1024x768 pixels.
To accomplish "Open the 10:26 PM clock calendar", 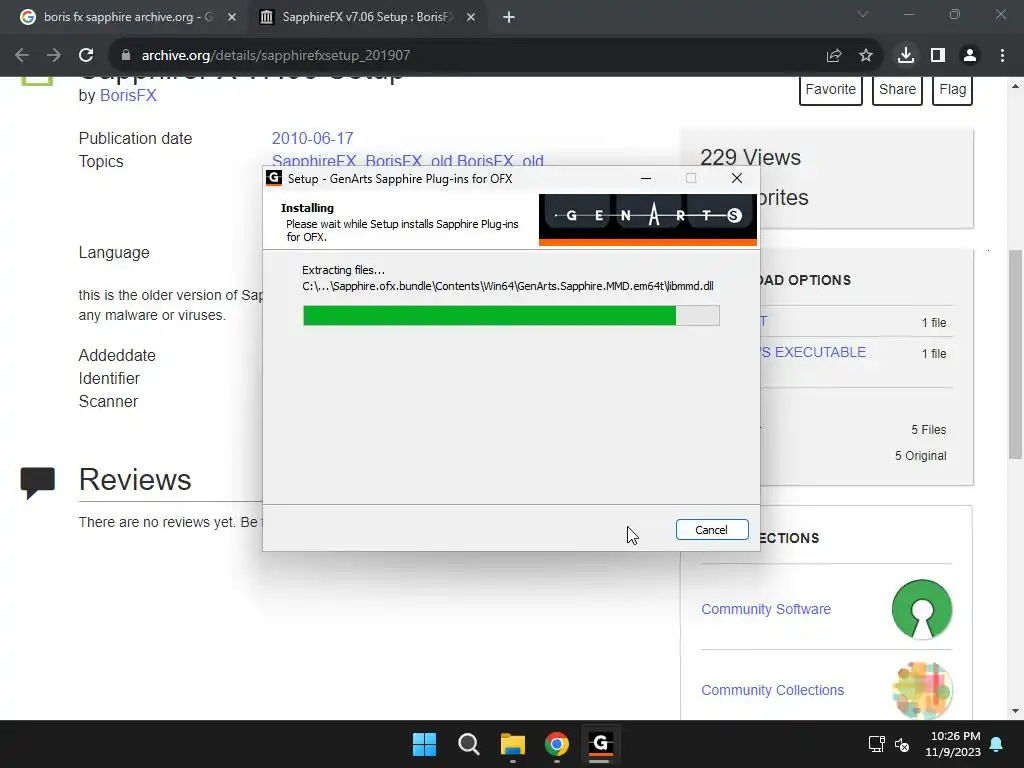I will [953, 744].
